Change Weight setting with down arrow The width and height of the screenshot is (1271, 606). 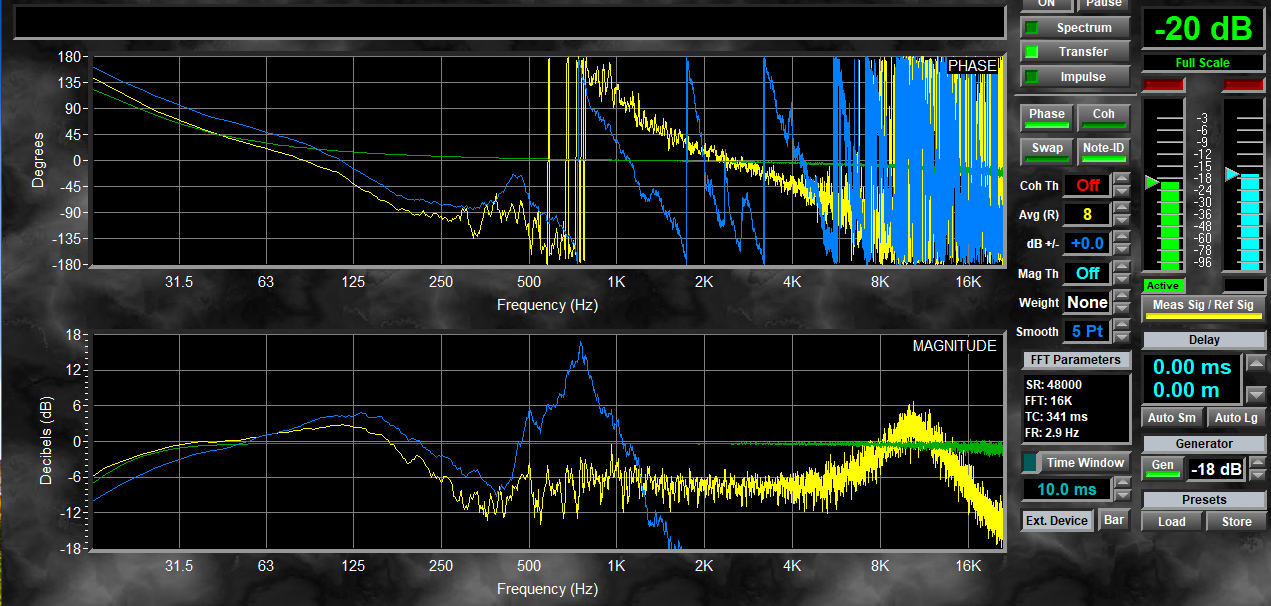pyautogui.click(x=1122, y=309)
